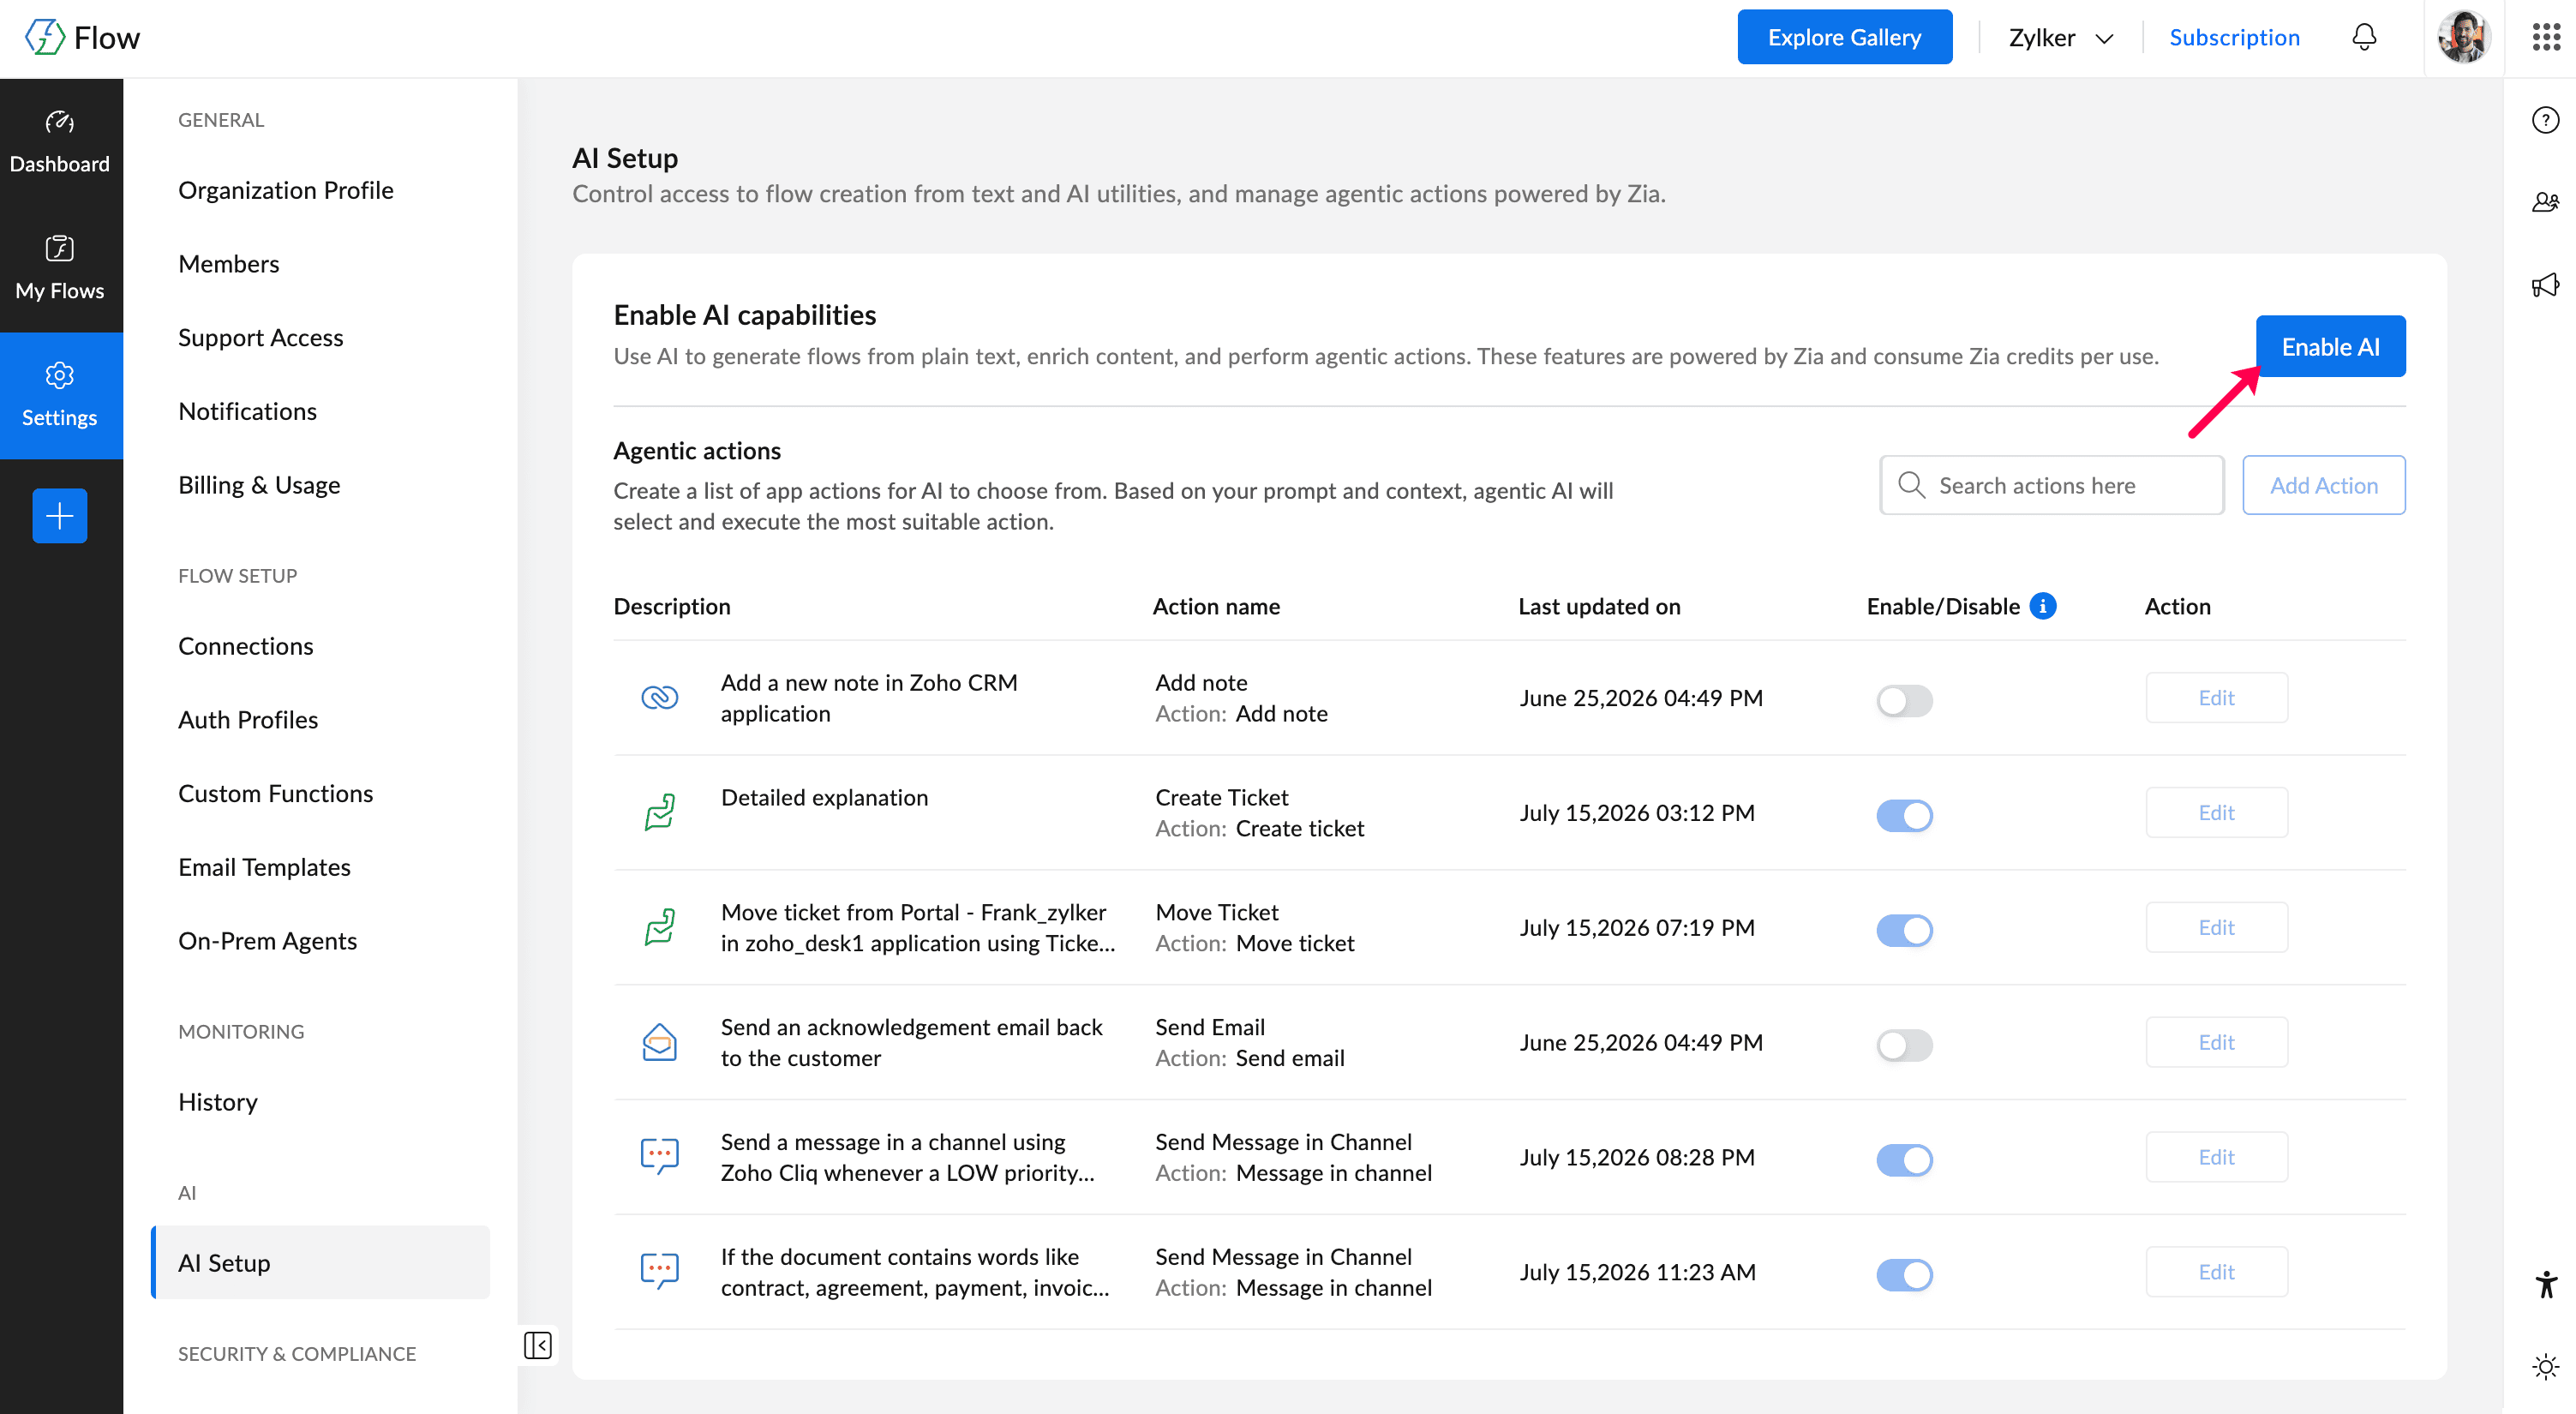
Task: Click the Explore Gallery button
Action: 1844,37
